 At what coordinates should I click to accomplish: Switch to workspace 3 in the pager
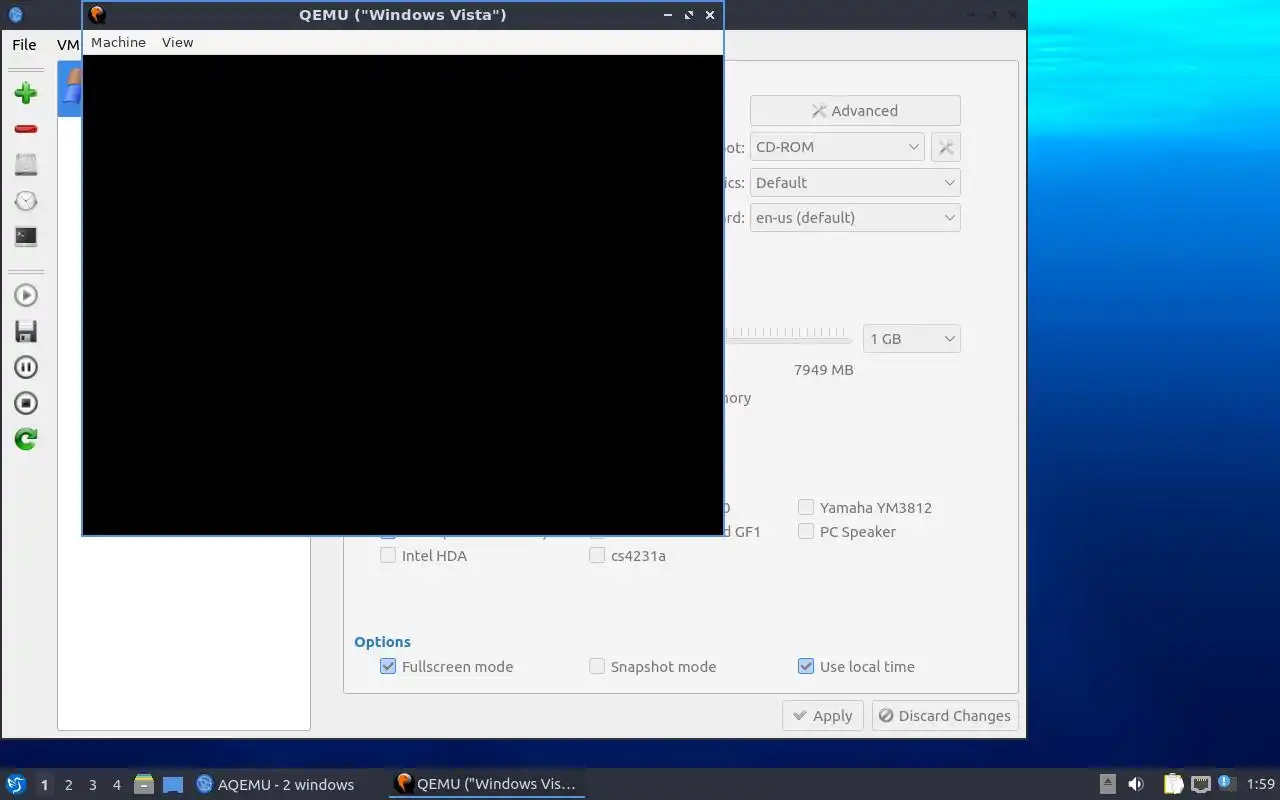pyautogui.click(x=92, y=785)
